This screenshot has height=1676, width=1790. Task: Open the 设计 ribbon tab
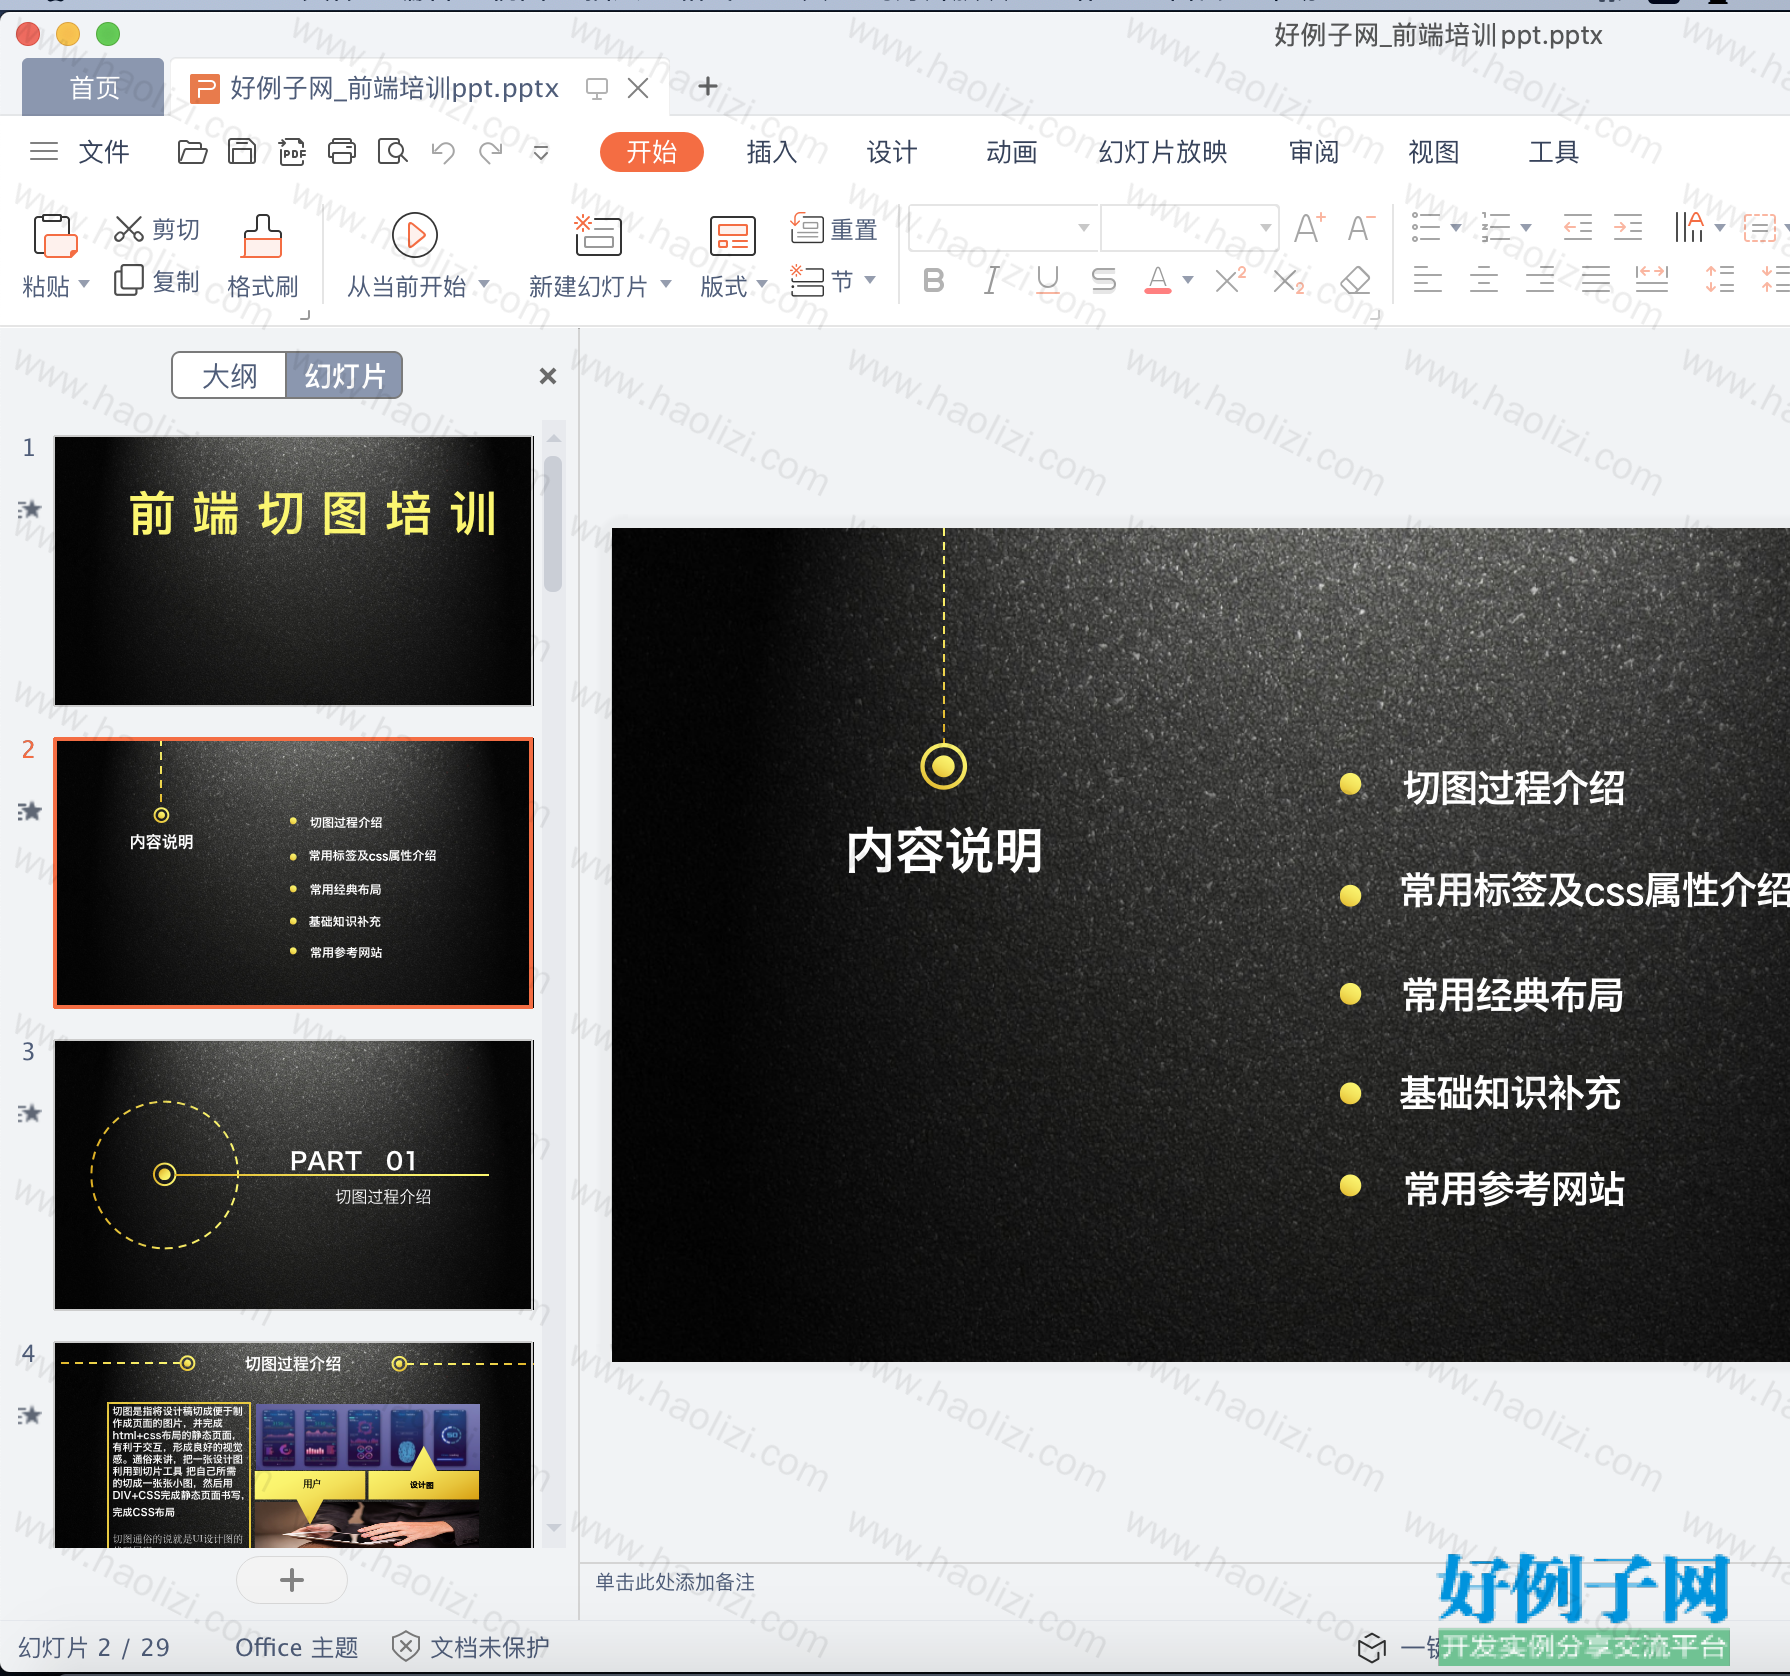click(x=891, y=152)
